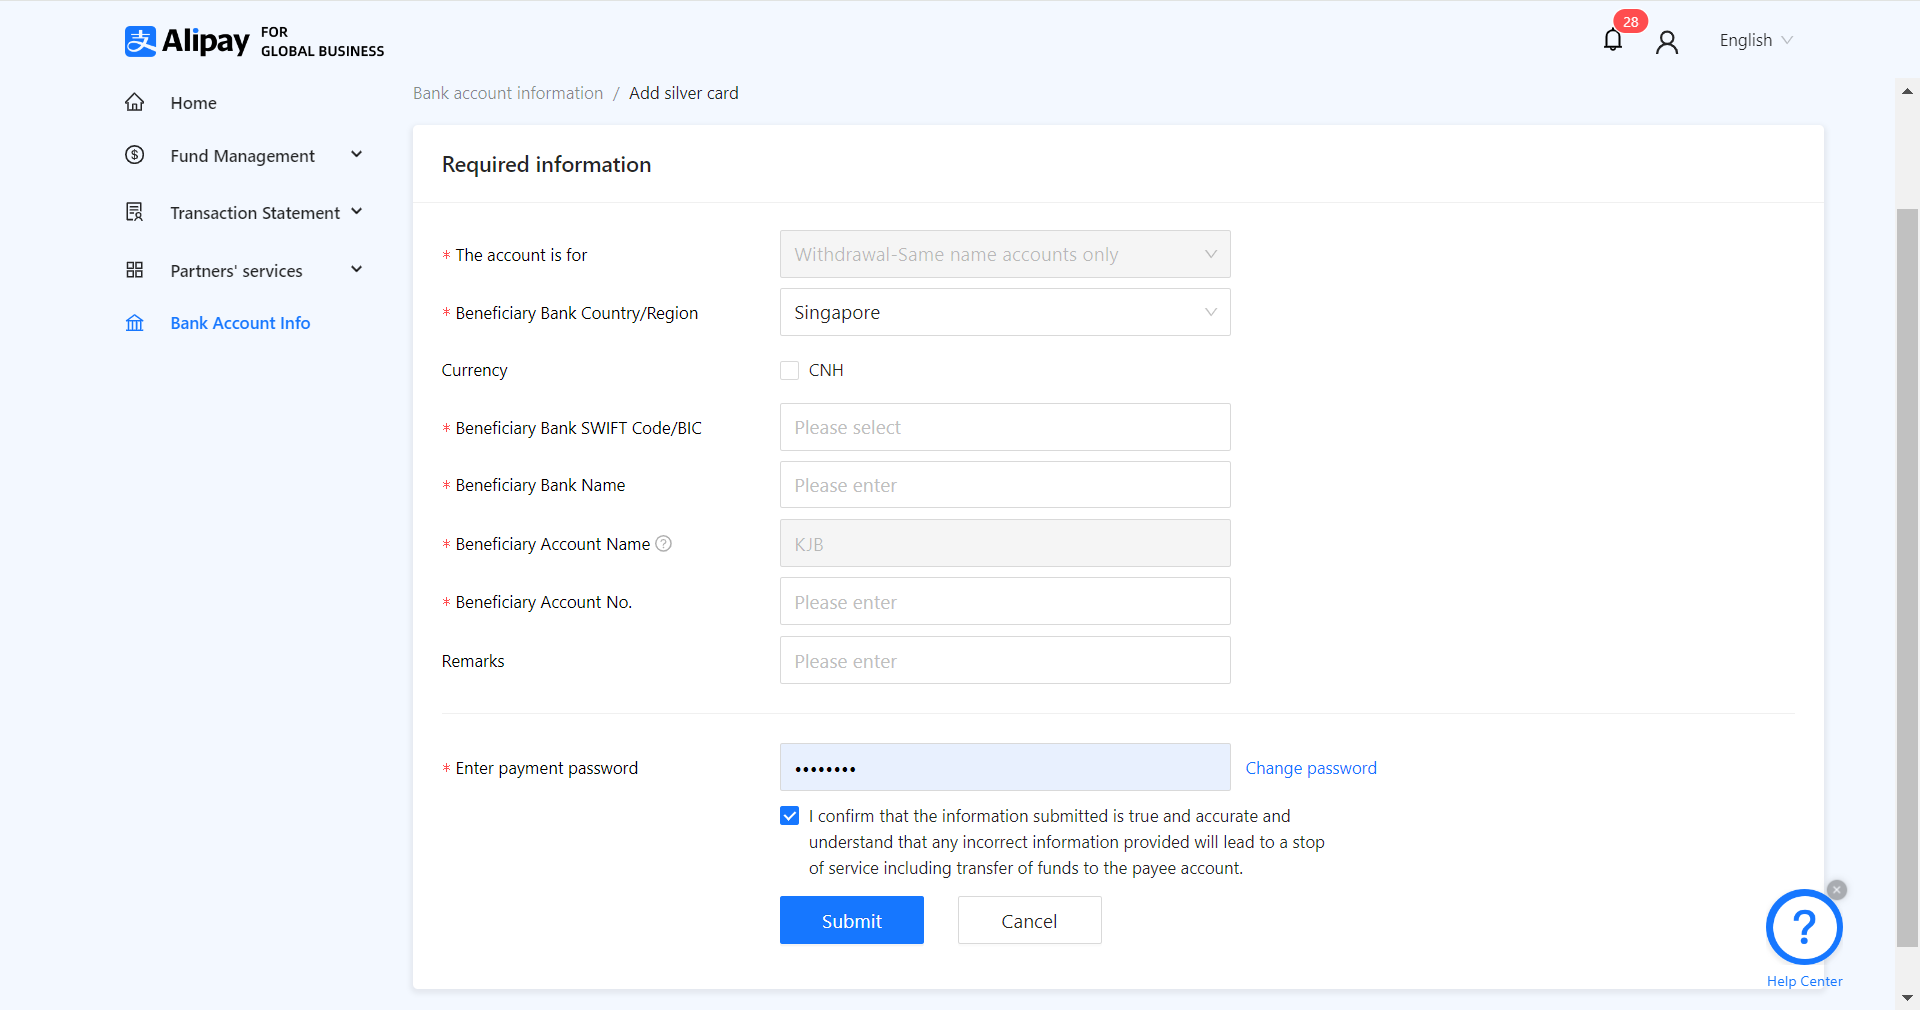The image size is (1920, 1010).
Task: Dismiss the Help Center widget
Action: tap(1837, 890)
